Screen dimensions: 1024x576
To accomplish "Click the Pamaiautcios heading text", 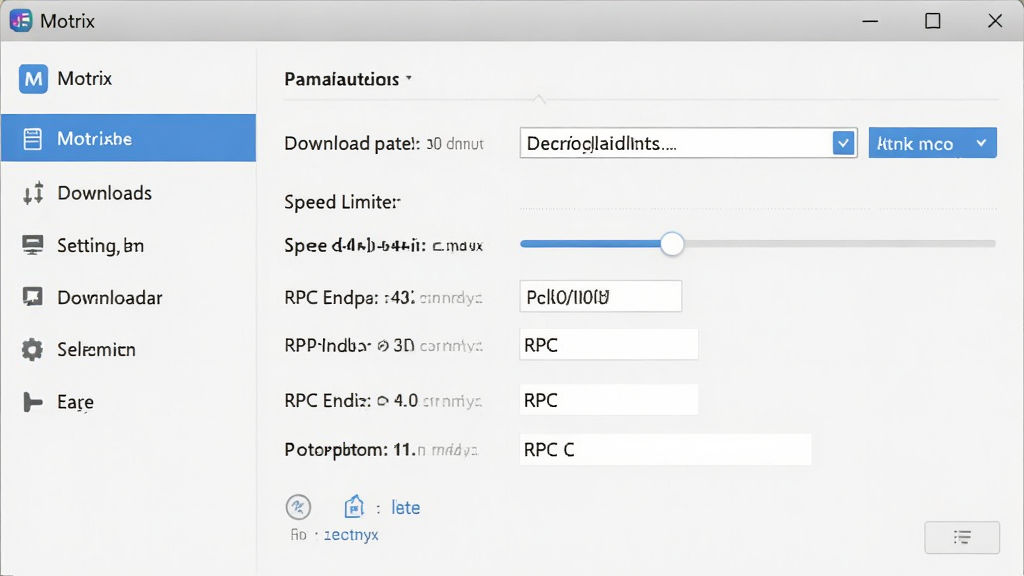I will click(x=342, y=79).
